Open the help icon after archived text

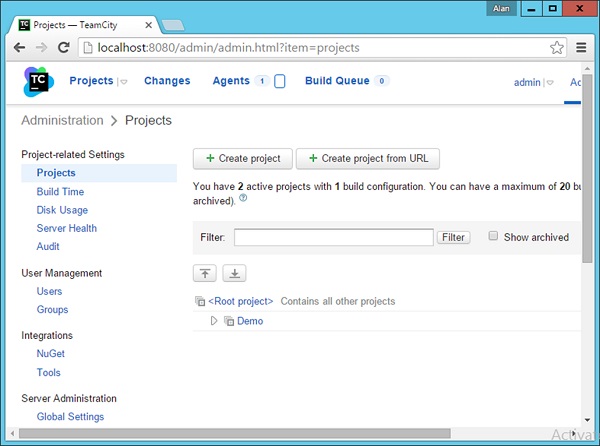[243, 199]
